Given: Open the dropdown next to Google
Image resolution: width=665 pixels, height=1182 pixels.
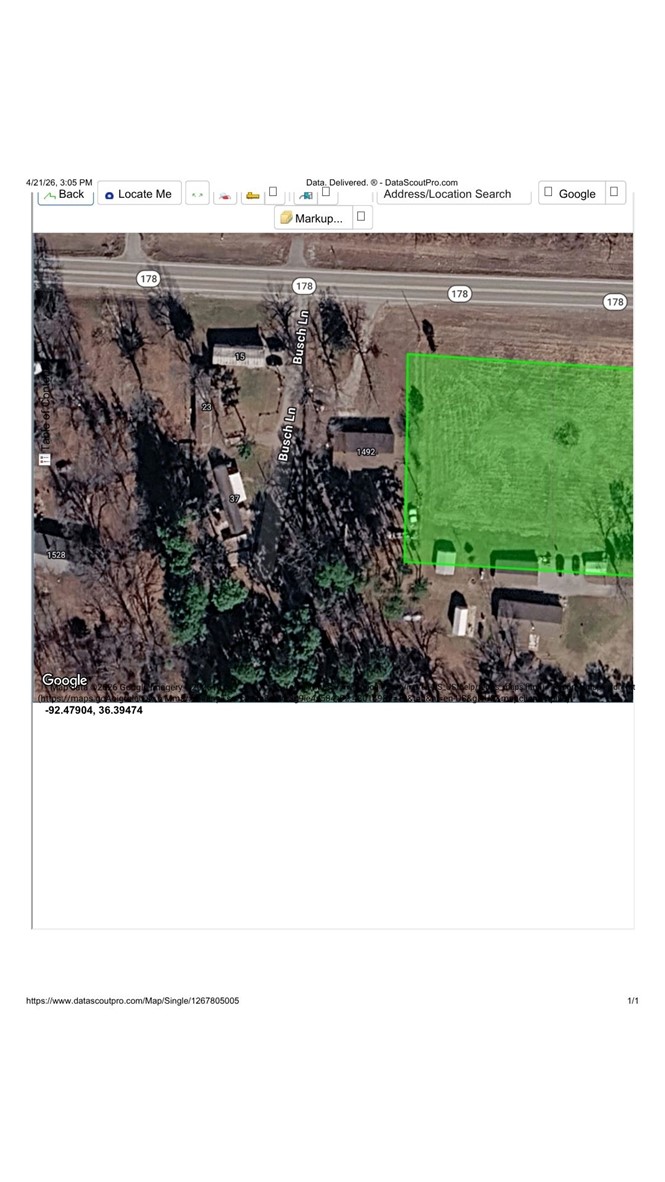Looking at the screenshot, I should click(x=615, y=192).
